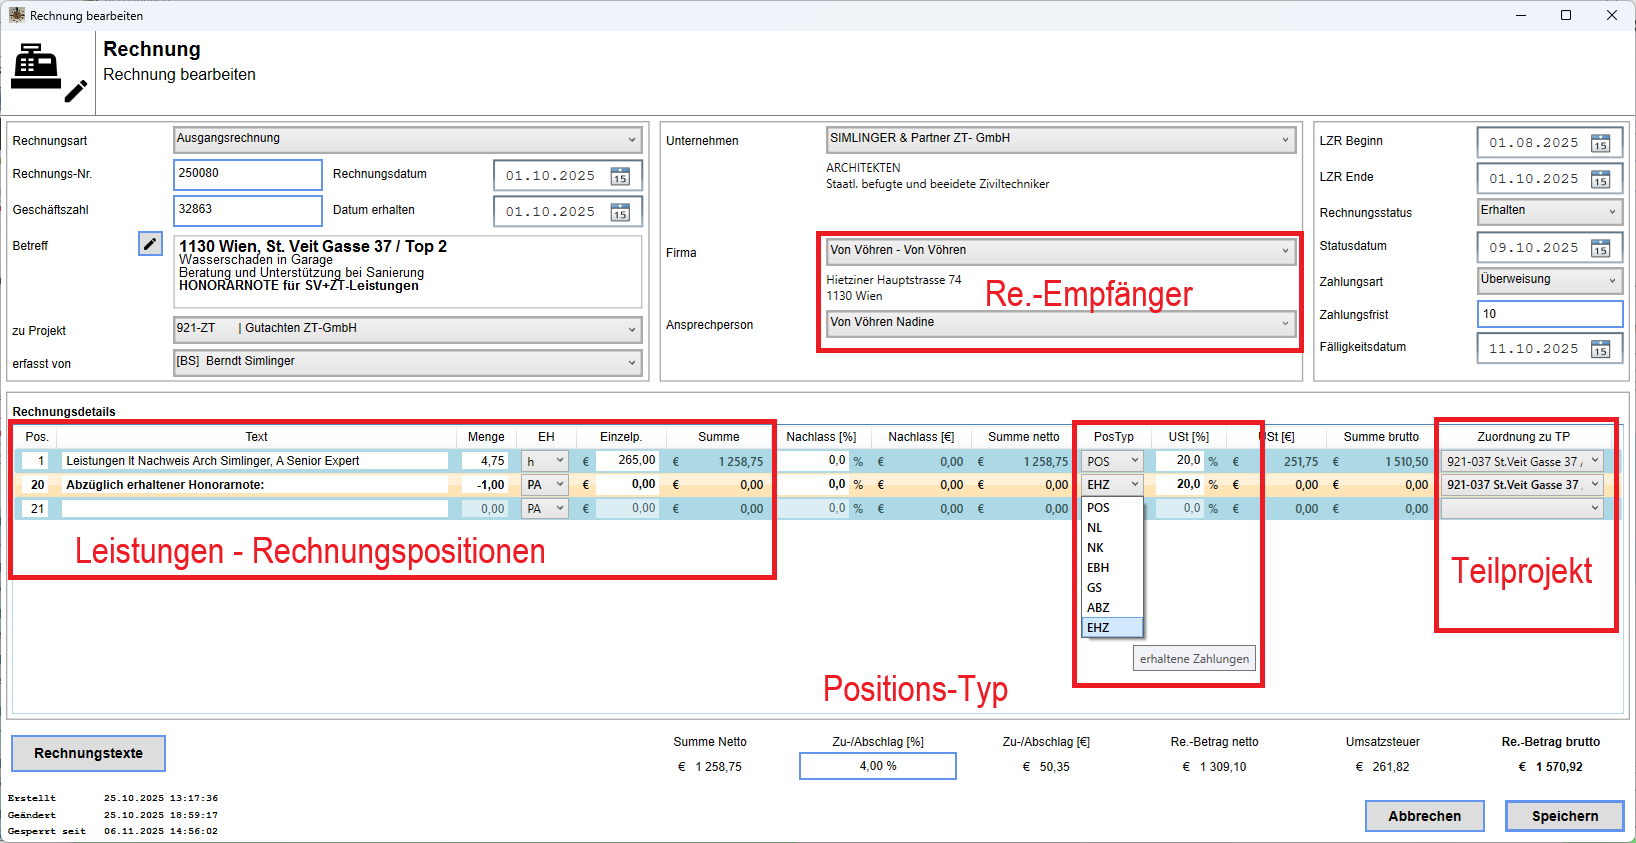Open the Zahlungsart Überweisung dropdown
The height and width of the screenshot is (843, 1636).
tap(1612, 280)
